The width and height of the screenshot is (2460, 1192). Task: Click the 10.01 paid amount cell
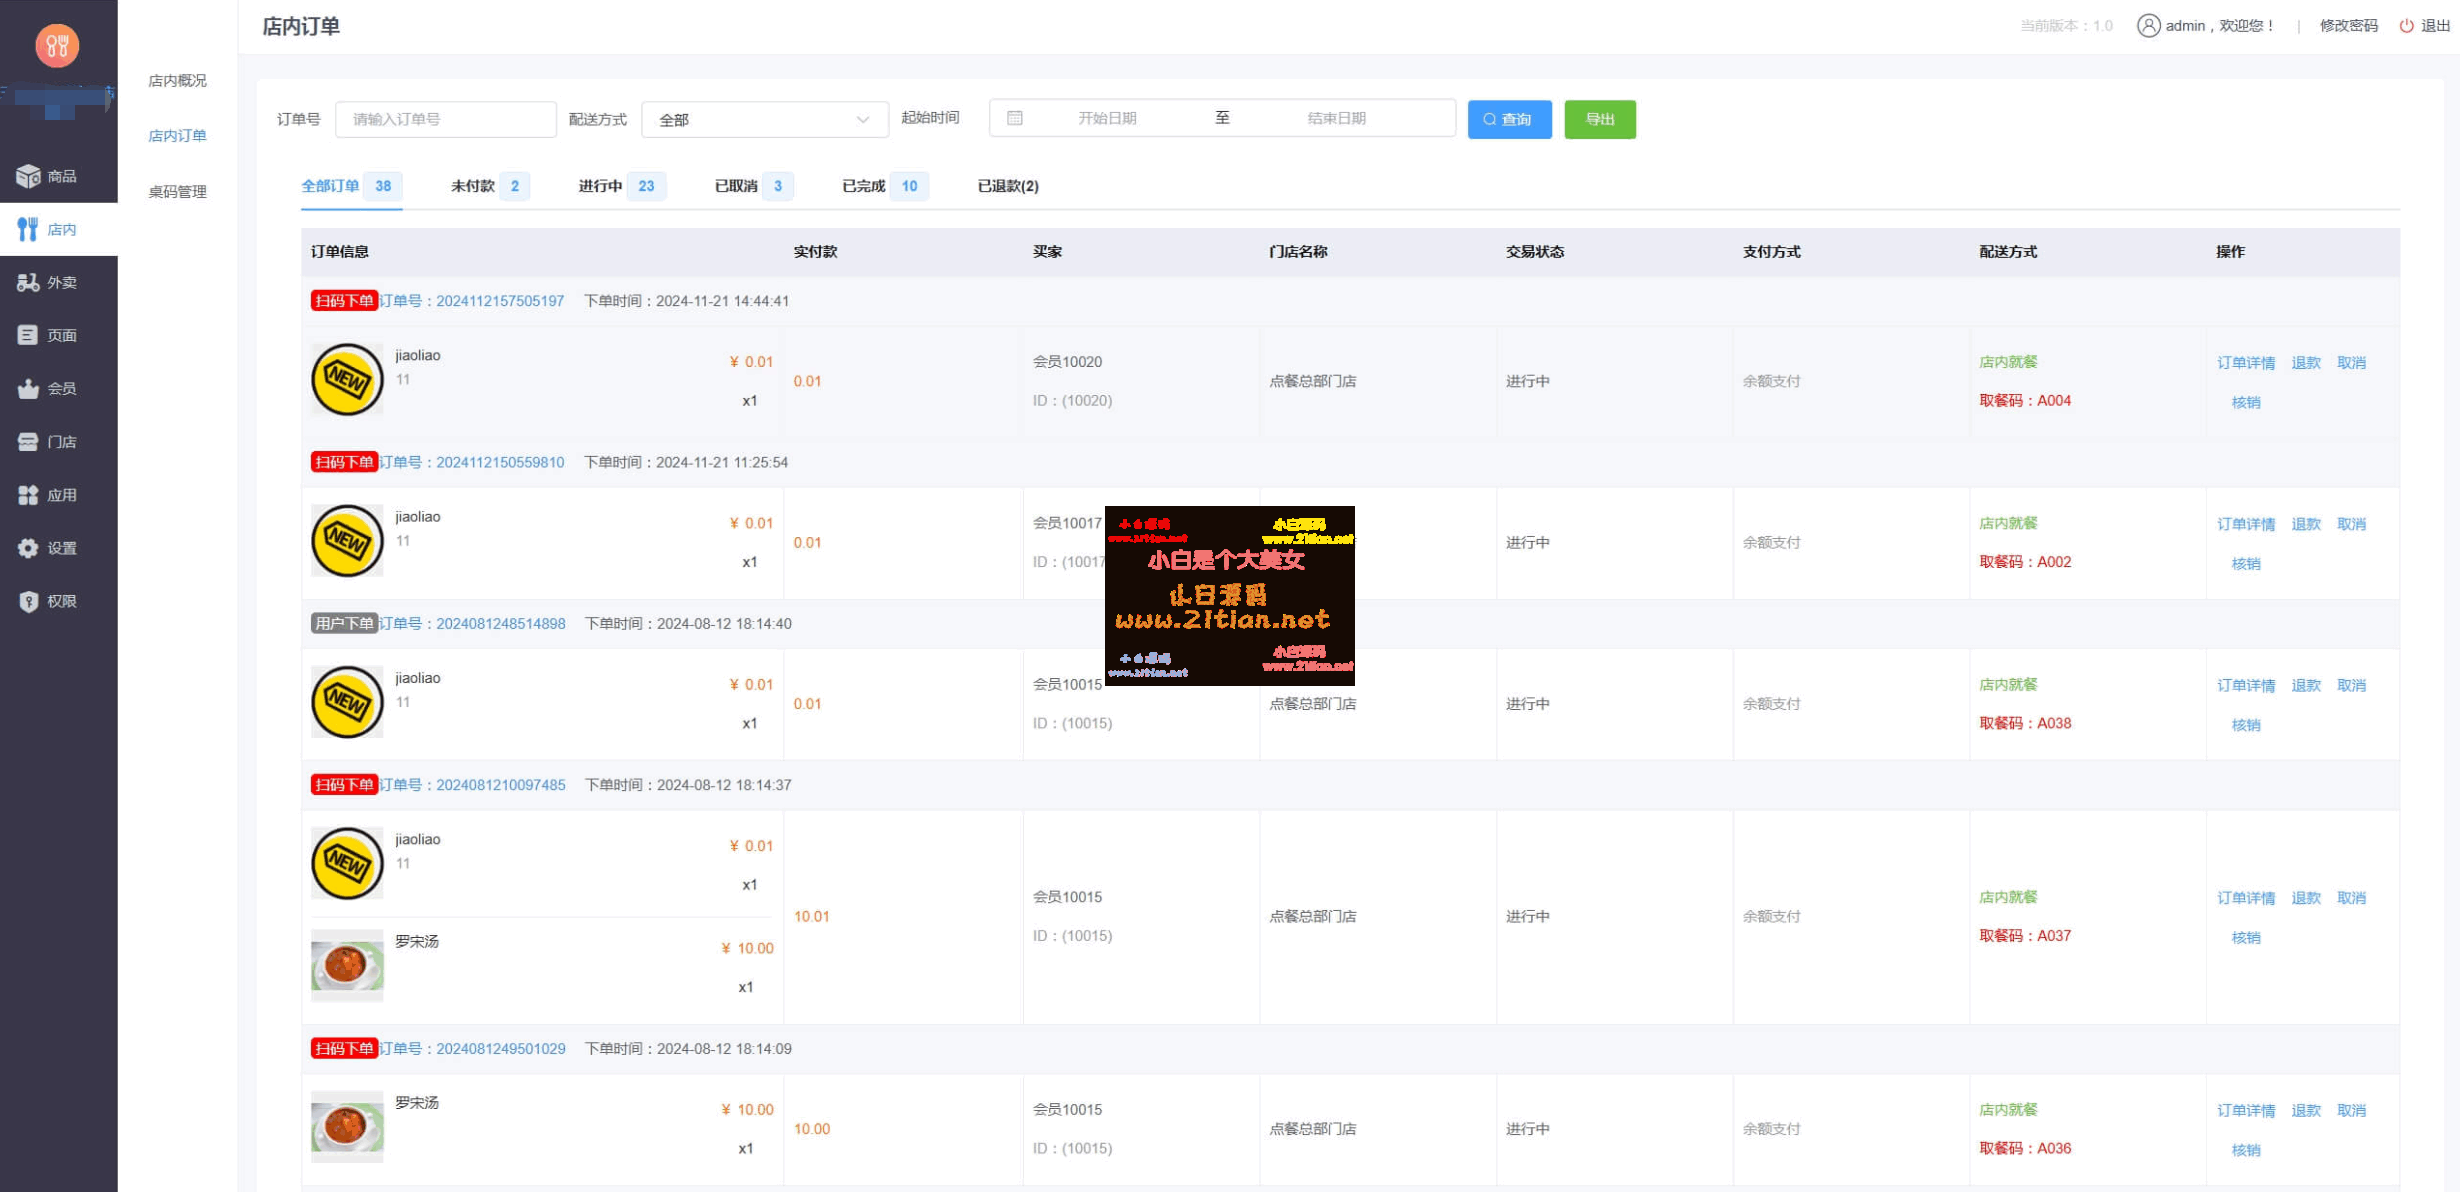pyautogui.click(x=812, y=917)
